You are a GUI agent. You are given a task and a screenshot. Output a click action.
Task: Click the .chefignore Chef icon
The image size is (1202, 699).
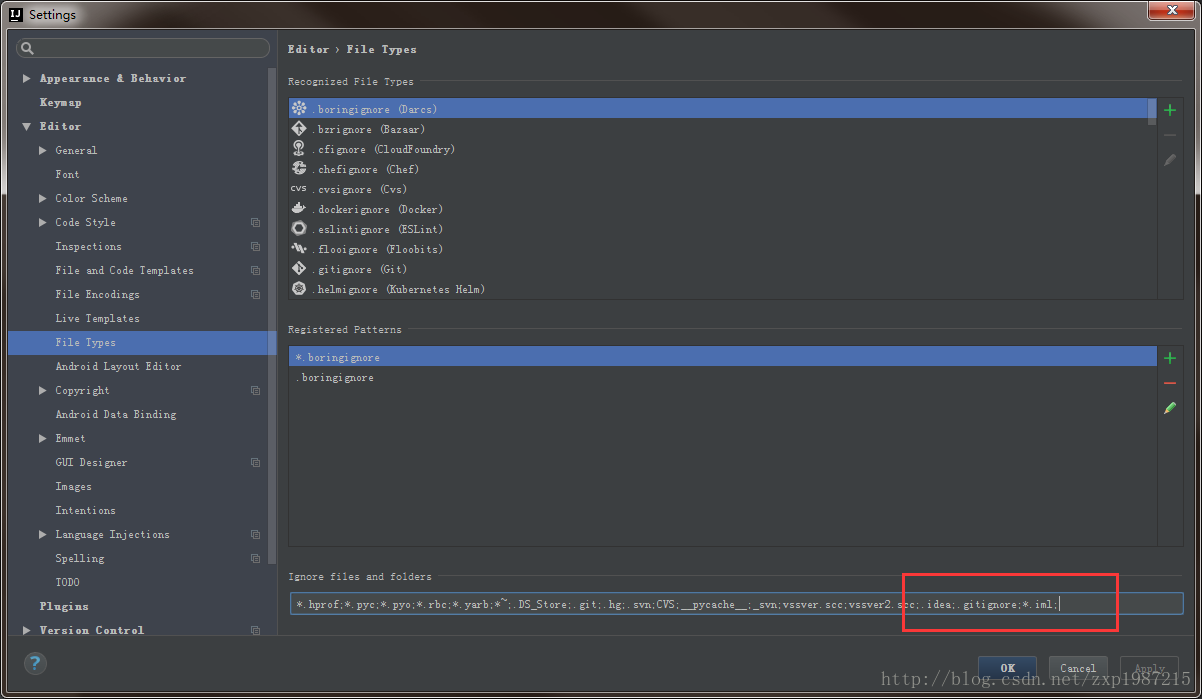click(x=299, y=169)
